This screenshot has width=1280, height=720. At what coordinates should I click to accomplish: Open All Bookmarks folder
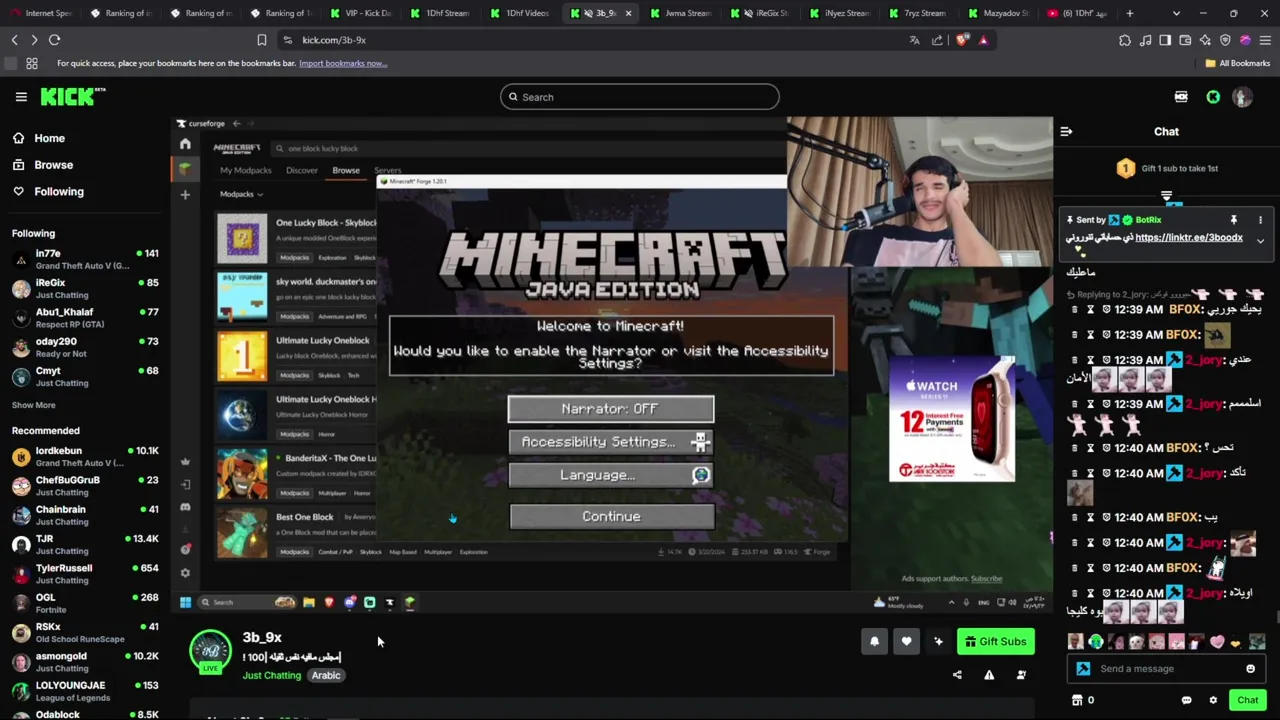(x=1237, y=63)
